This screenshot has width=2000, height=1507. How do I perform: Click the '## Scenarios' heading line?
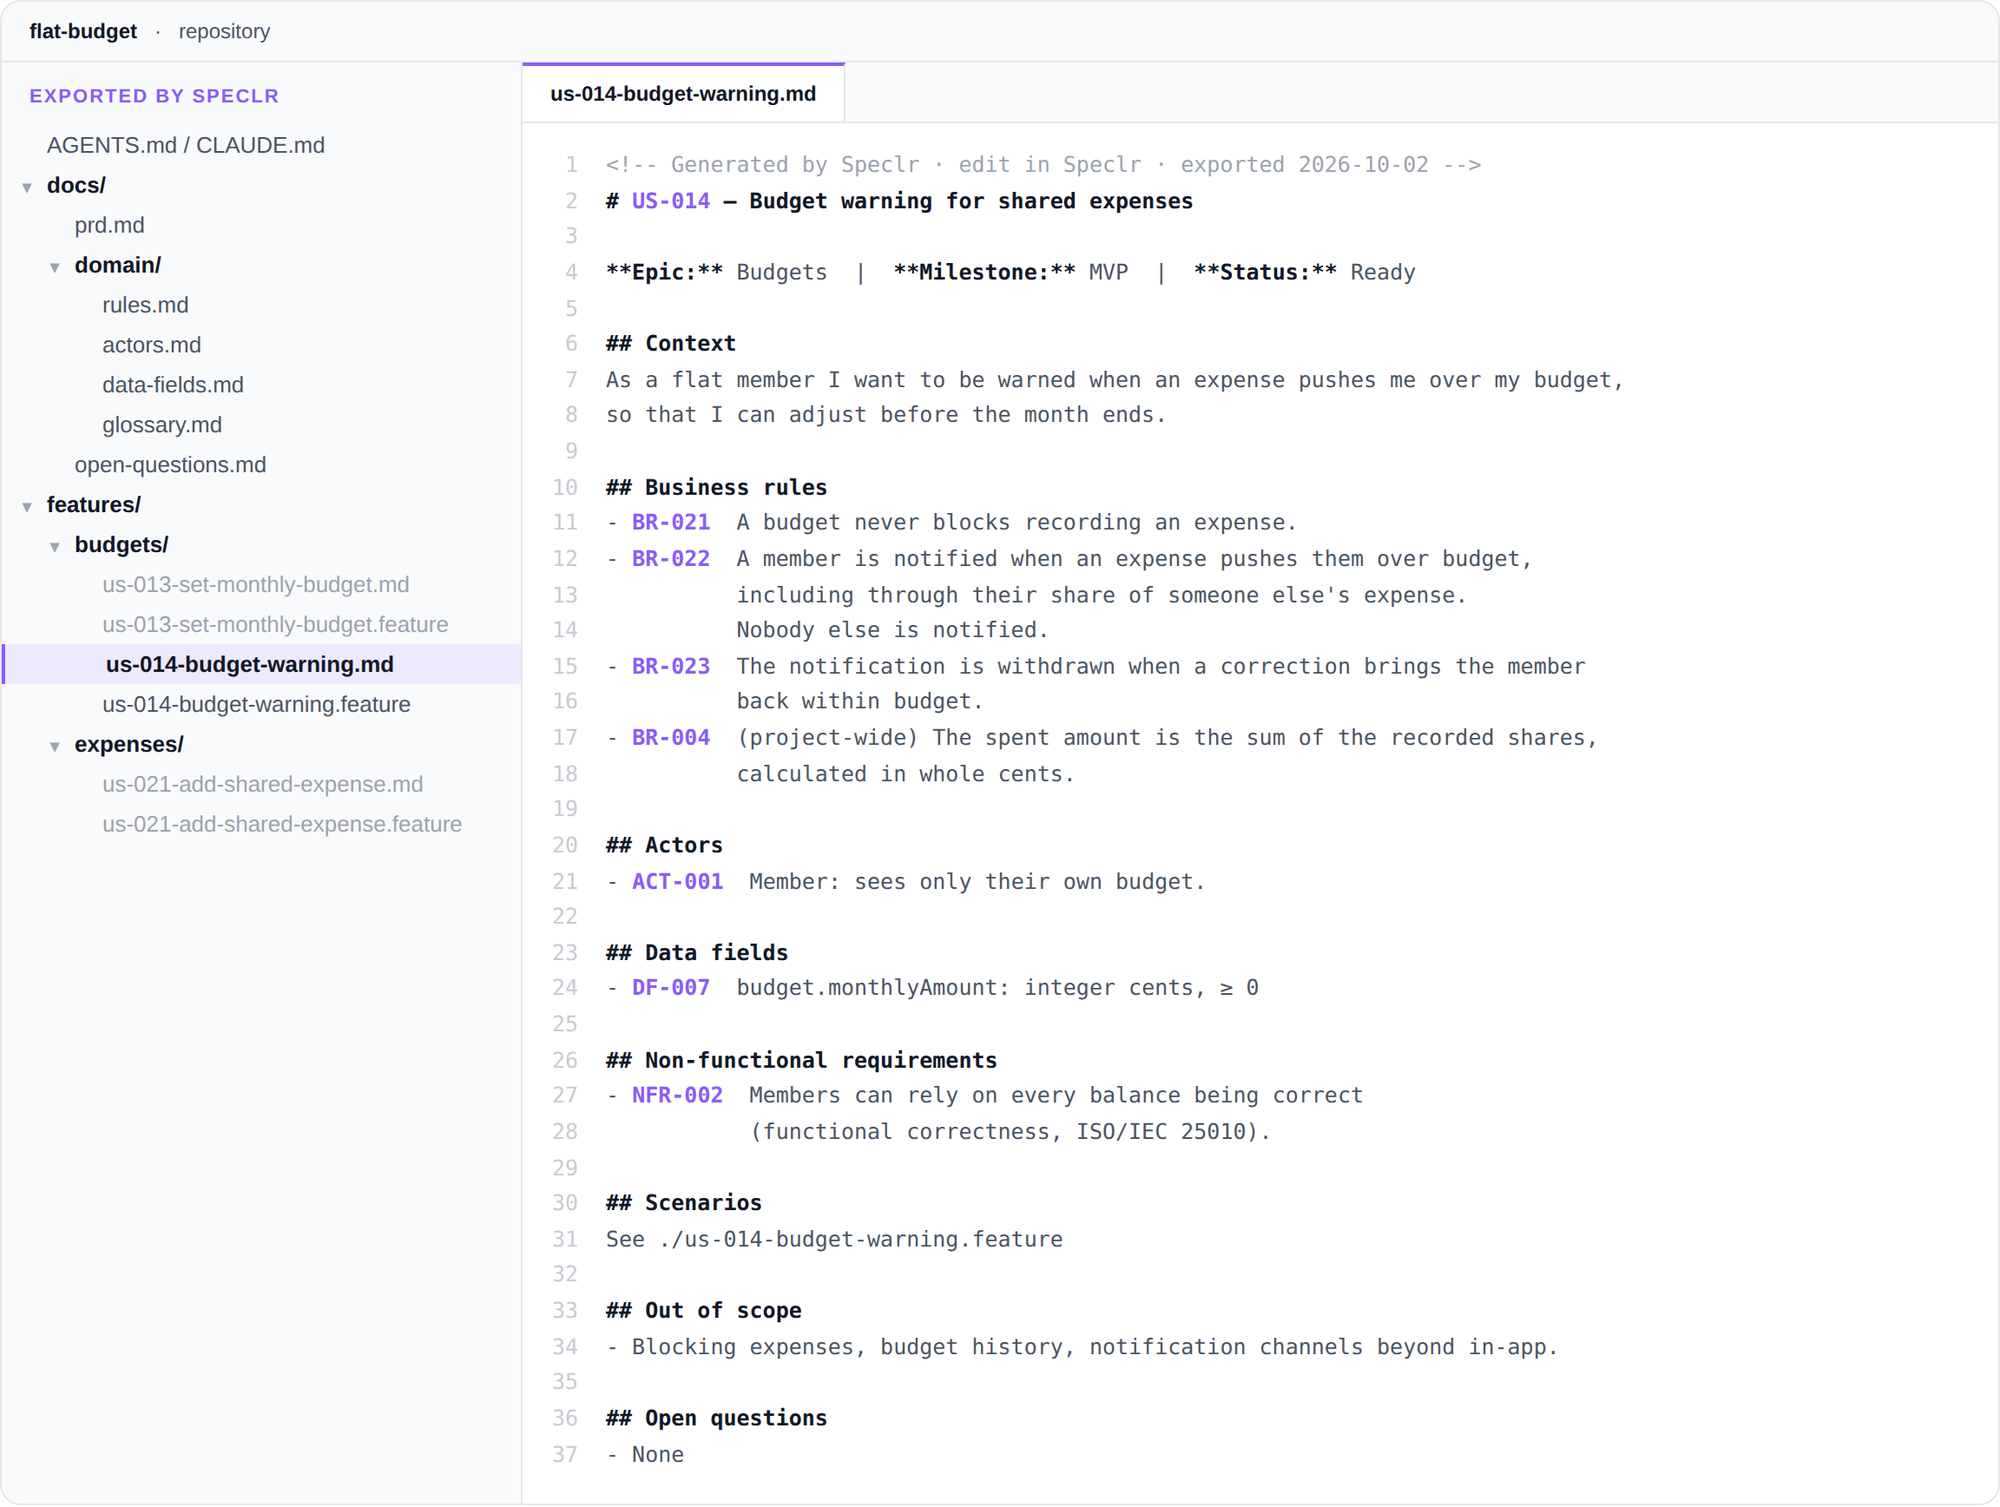[x=684, y=1203]
